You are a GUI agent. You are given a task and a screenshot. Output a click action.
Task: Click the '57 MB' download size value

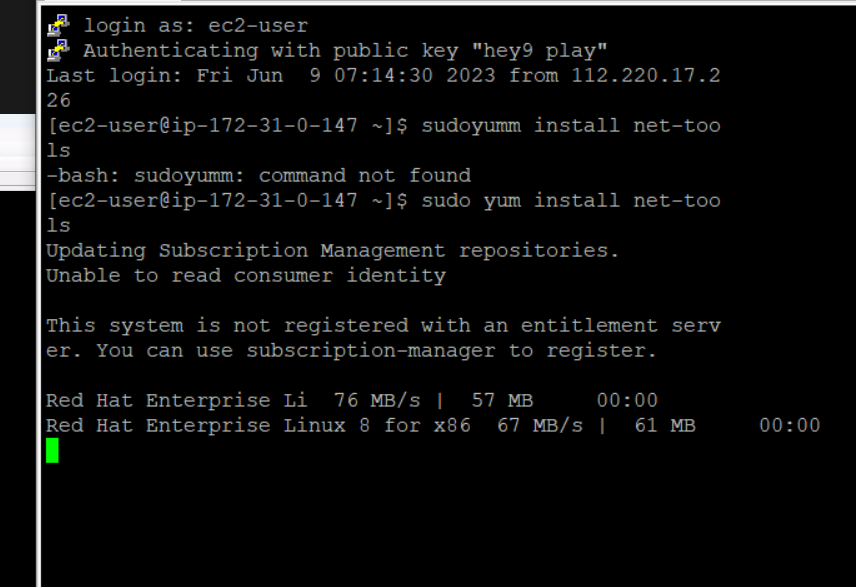pos(502,400)
